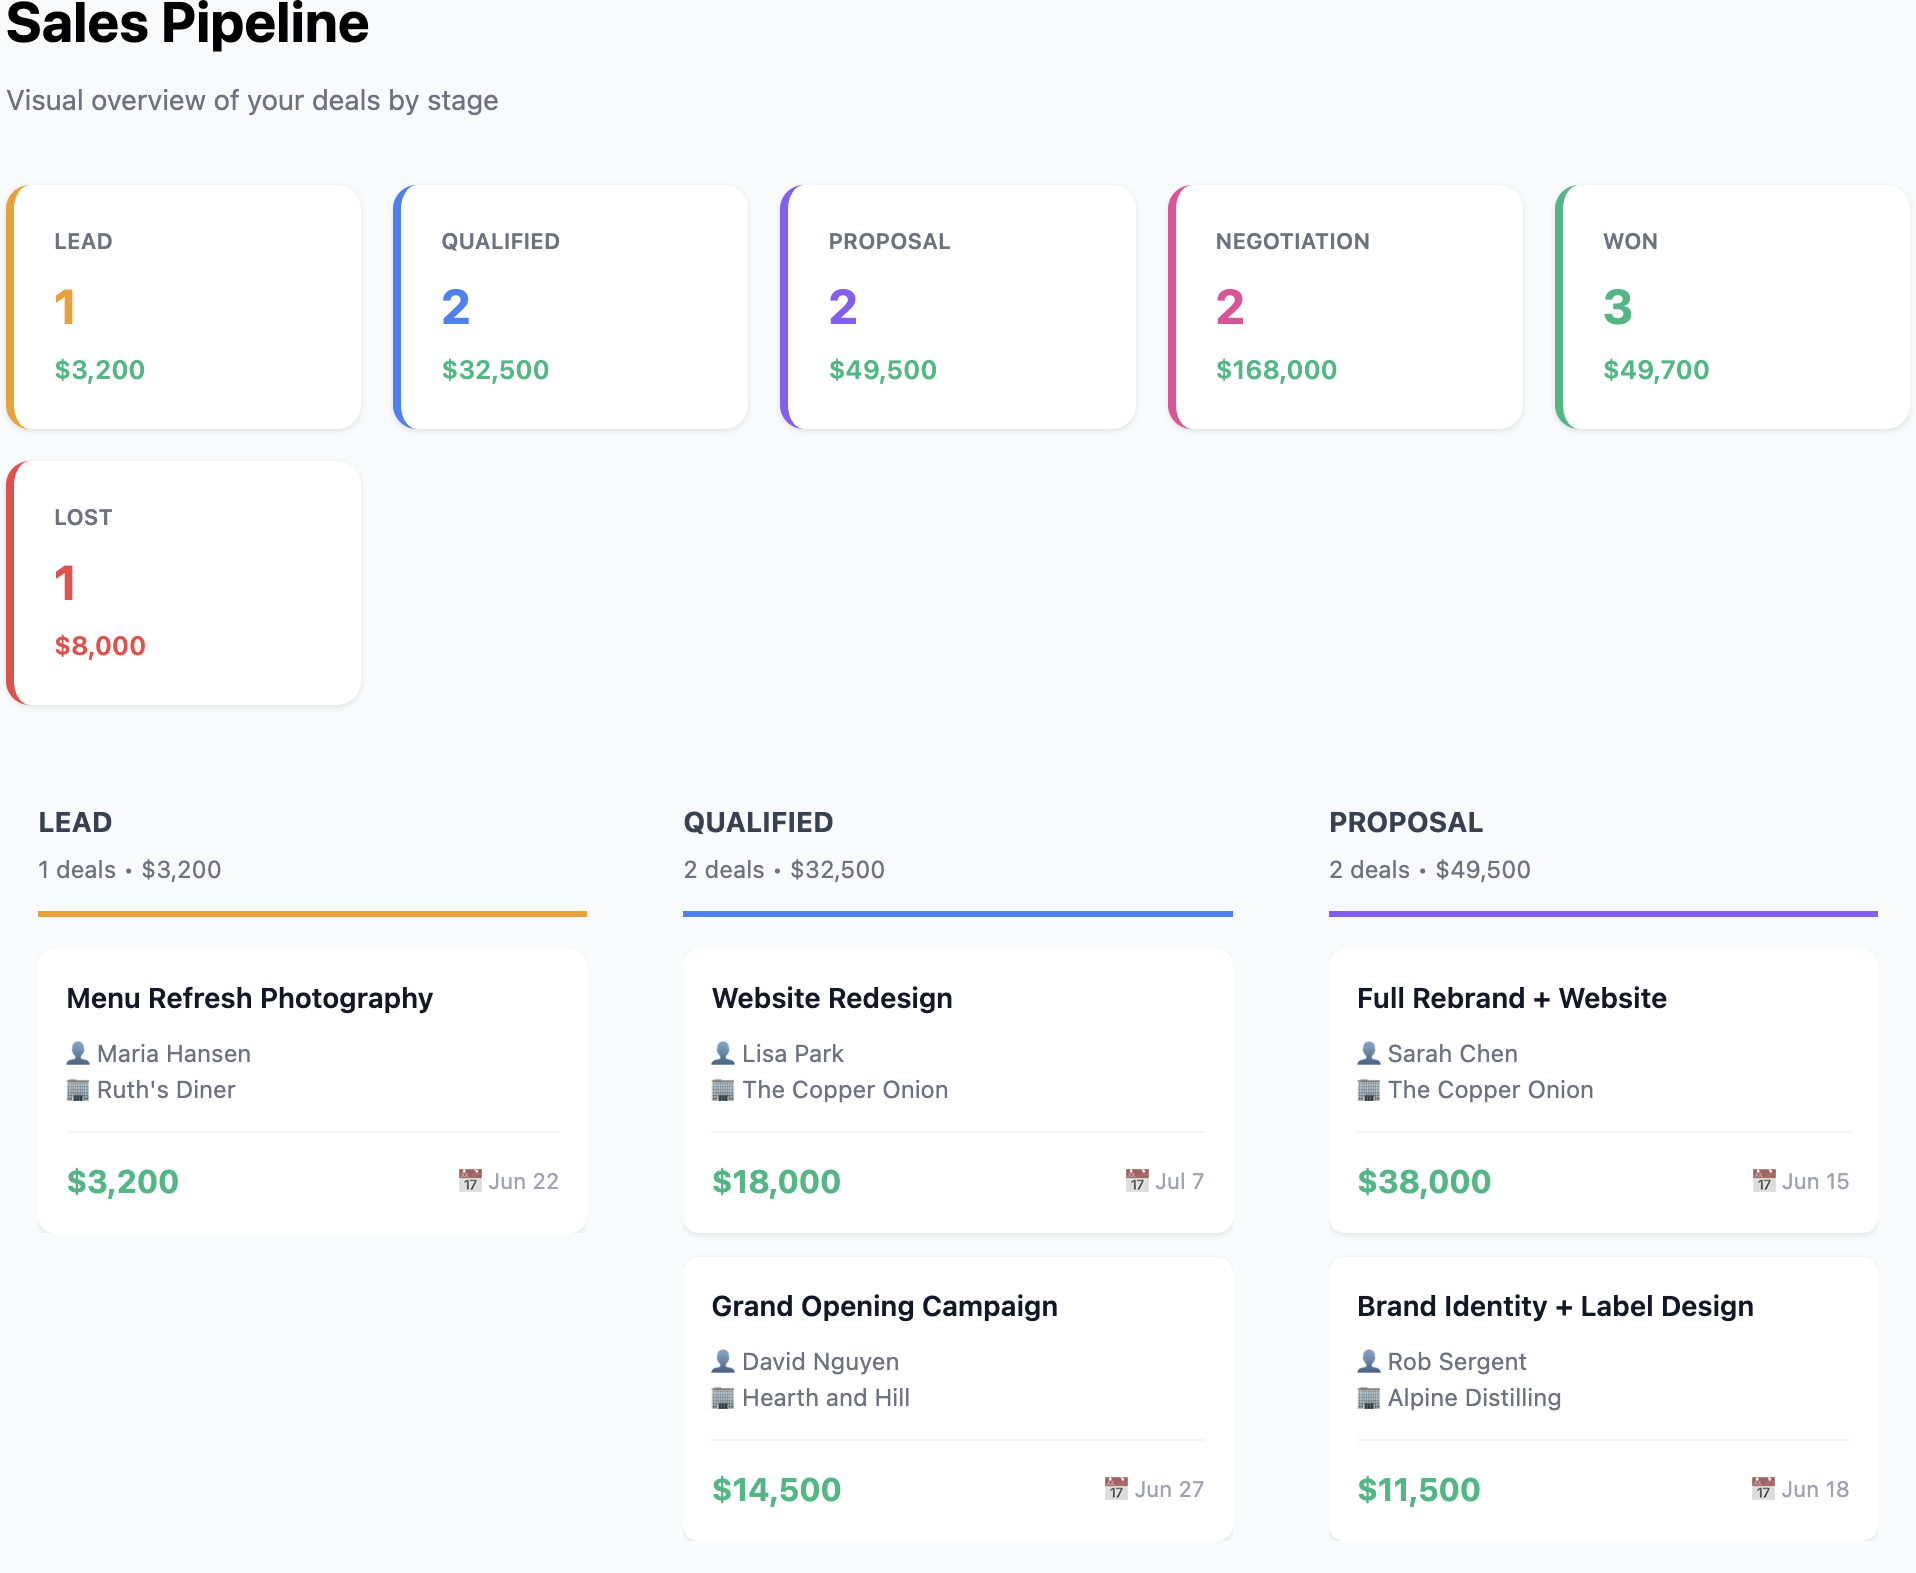
Task: Click the Jun 22 close date
Action: click(x=523, y=1181)
